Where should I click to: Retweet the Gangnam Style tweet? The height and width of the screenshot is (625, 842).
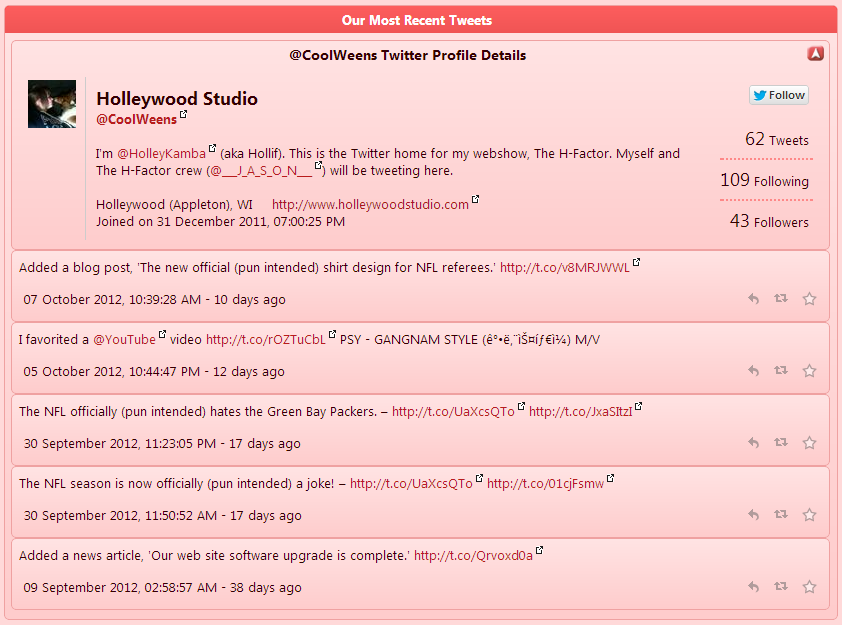point(781,370)
